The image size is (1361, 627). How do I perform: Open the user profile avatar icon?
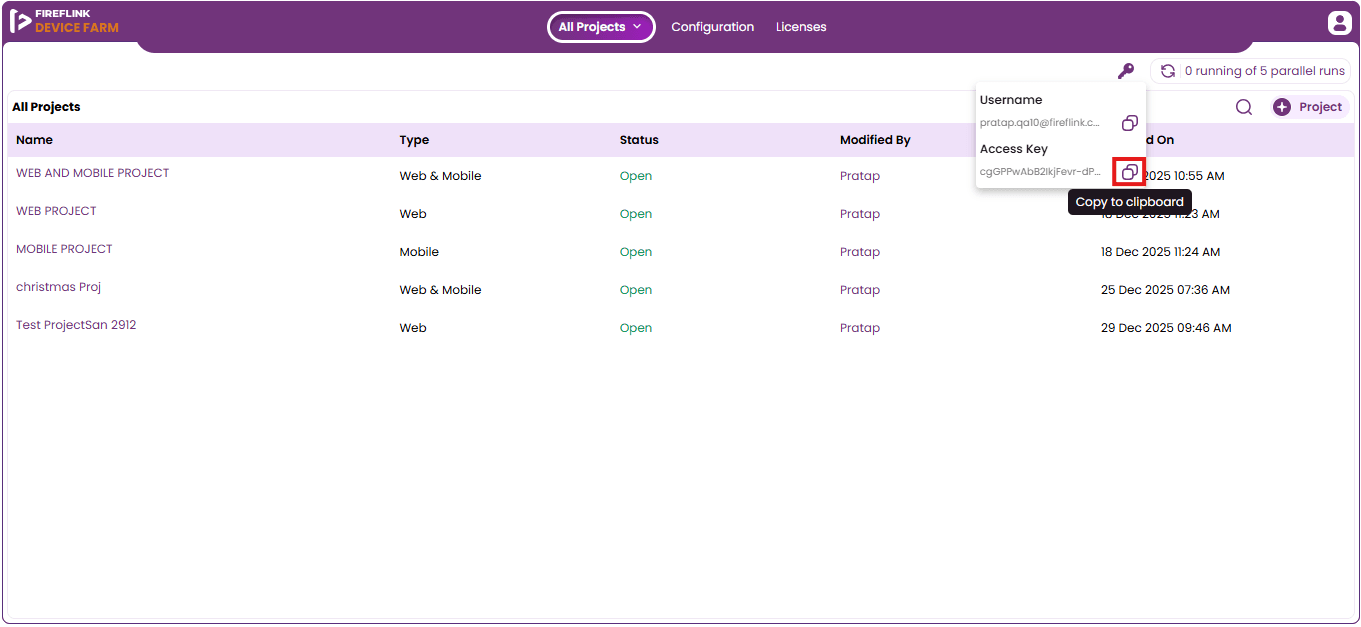click(1339, 23)
